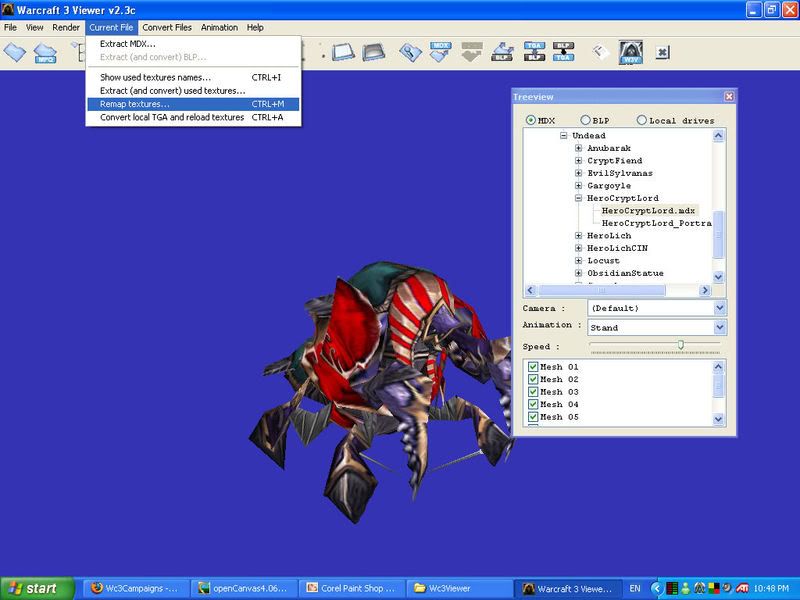Click the MDX extract toolbar icon
The image size is (800, 600).
(440, 52)
